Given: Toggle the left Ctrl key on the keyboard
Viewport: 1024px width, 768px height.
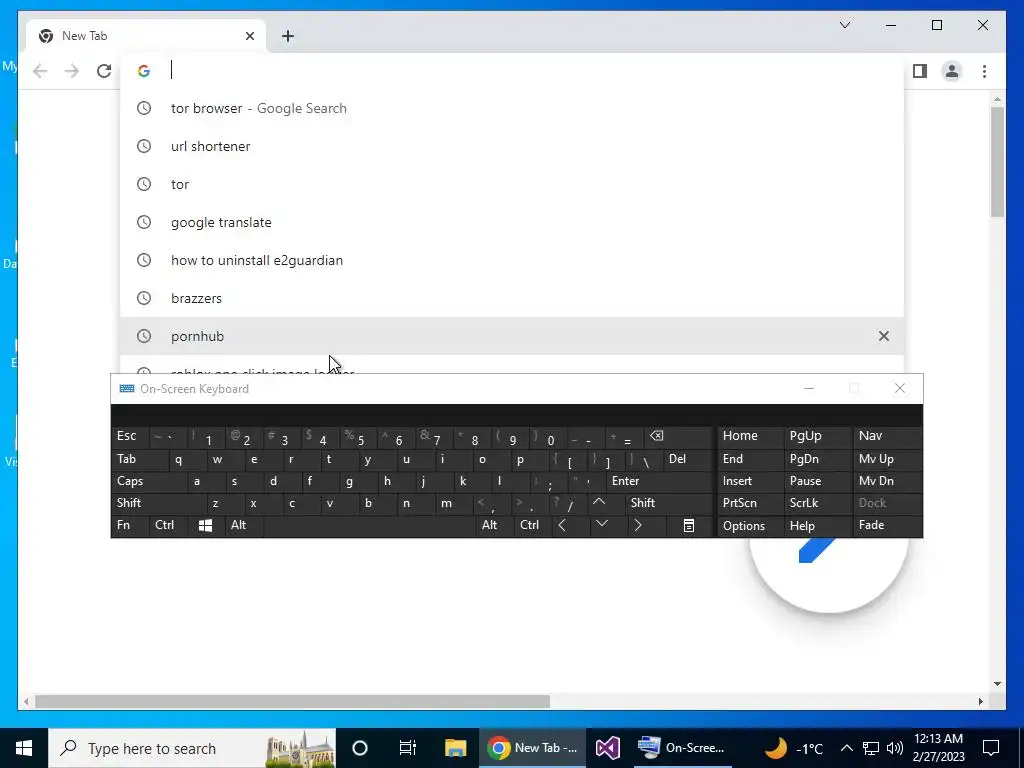Looking at the screenshot, I should tap(168, 526).
